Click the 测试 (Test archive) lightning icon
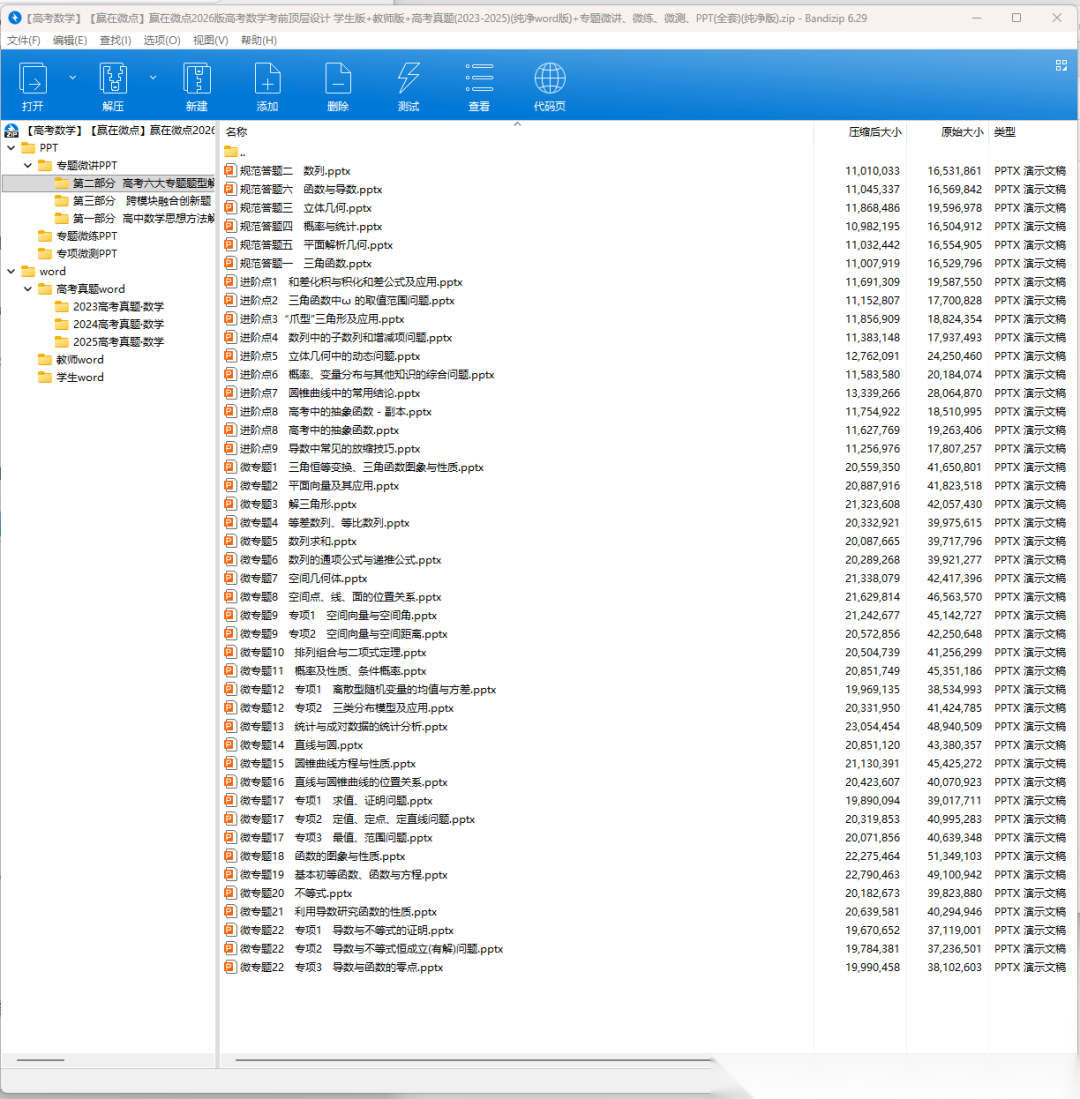The width and height of the screenshot is (1080, 1099). (x=408, y=80)
